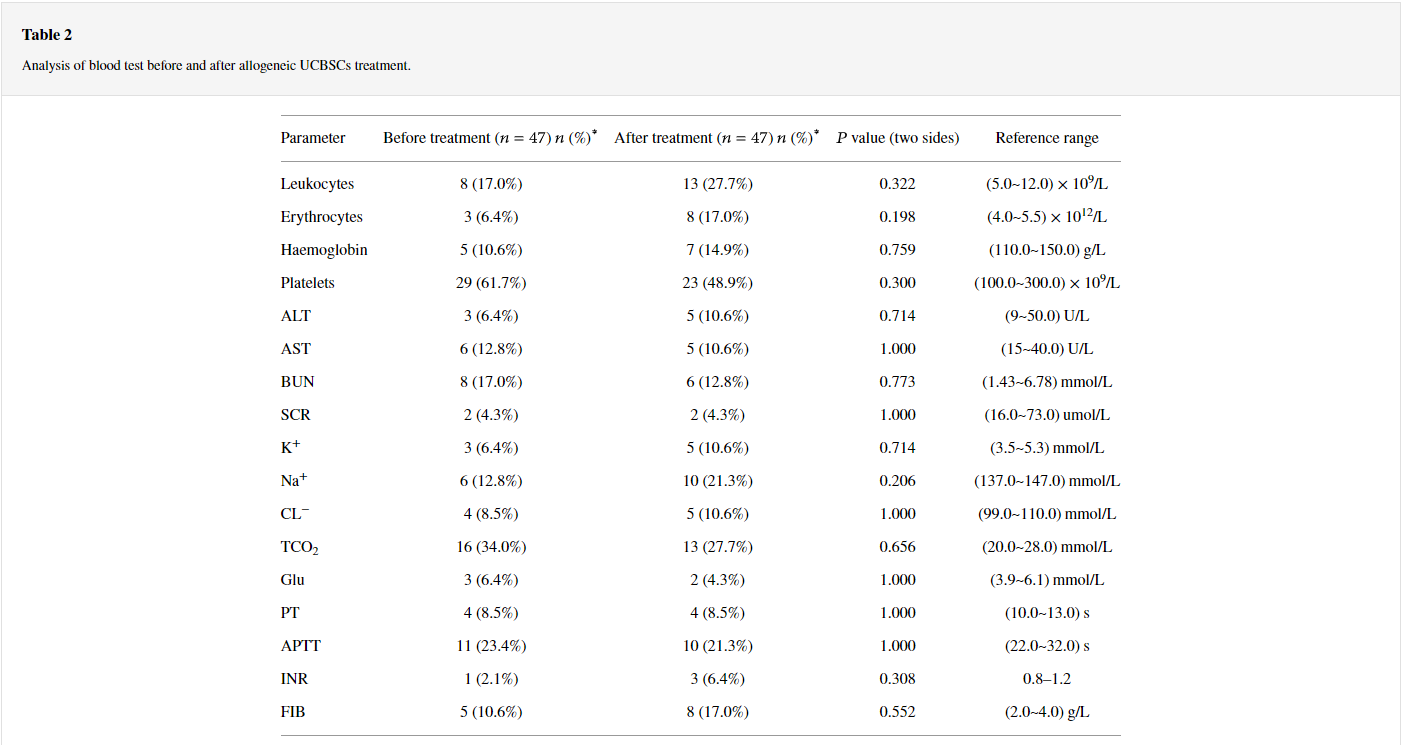This screenshot has height=745, width=1403.
Task: Click the BUN P value 0.773
Action: coord(897,382)
